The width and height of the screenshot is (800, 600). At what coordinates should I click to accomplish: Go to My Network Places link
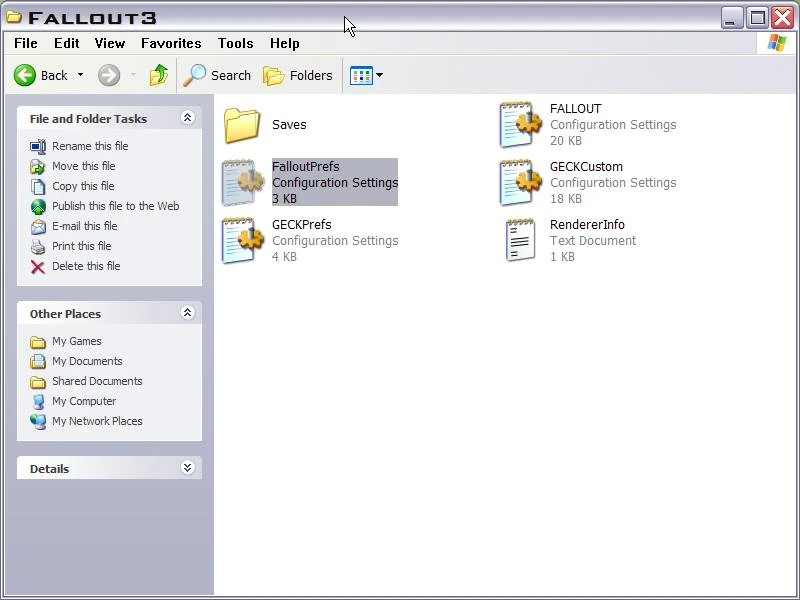[97, 421]
